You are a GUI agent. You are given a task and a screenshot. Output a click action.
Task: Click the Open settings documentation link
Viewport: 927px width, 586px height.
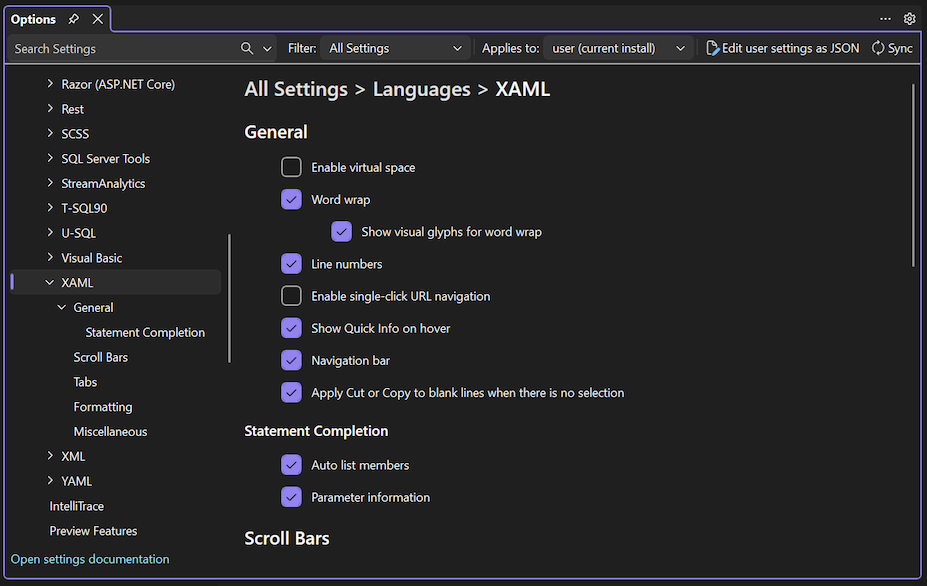(89, 559)
